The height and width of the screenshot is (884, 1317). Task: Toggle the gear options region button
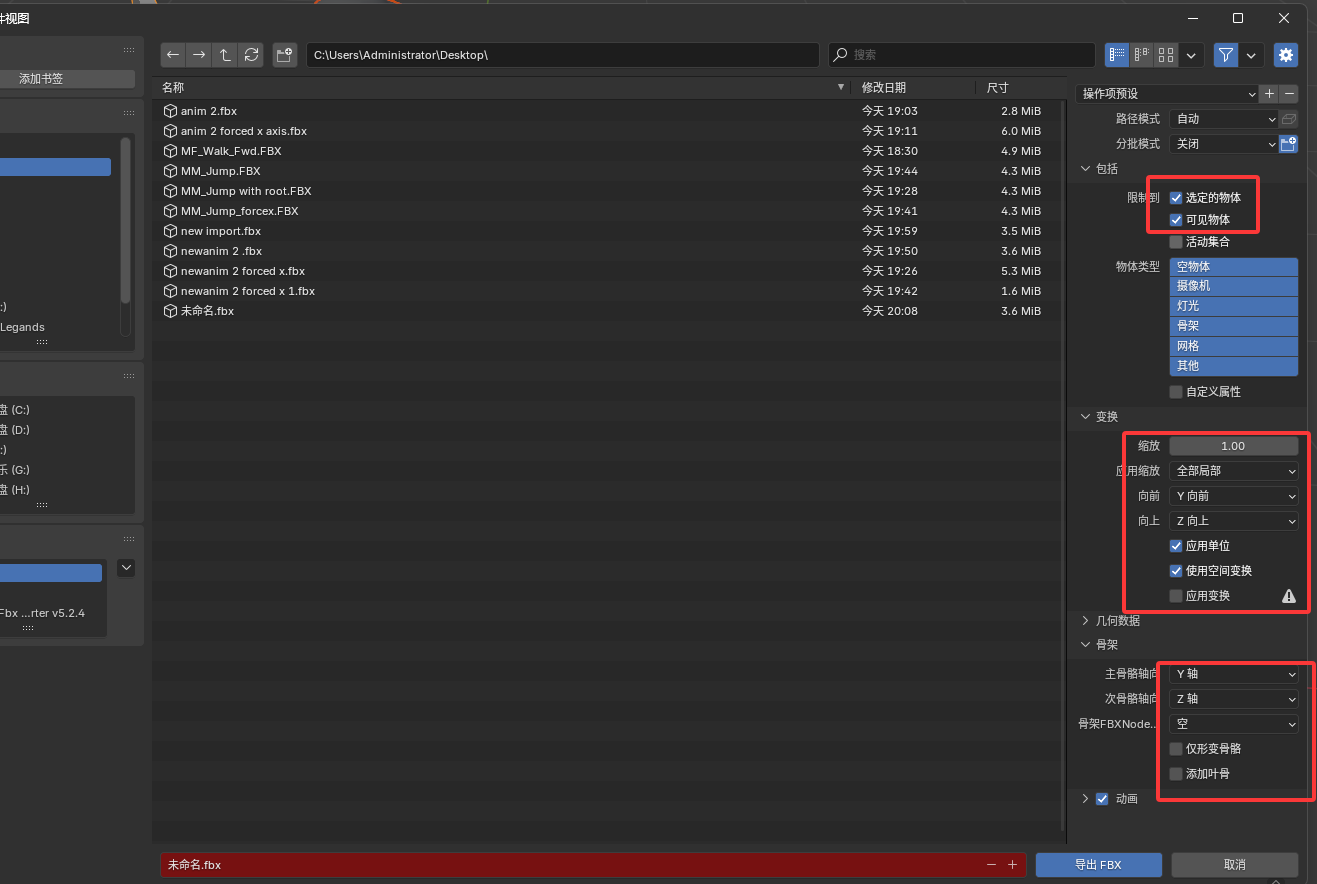[1286, 55]
